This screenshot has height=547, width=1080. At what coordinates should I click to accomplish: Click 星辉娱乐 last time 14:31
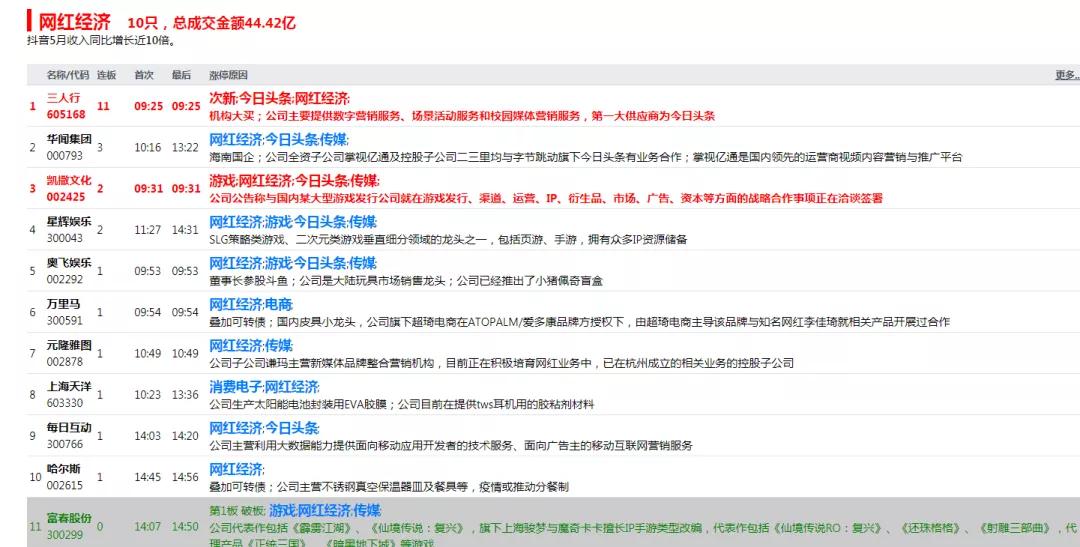185,229
